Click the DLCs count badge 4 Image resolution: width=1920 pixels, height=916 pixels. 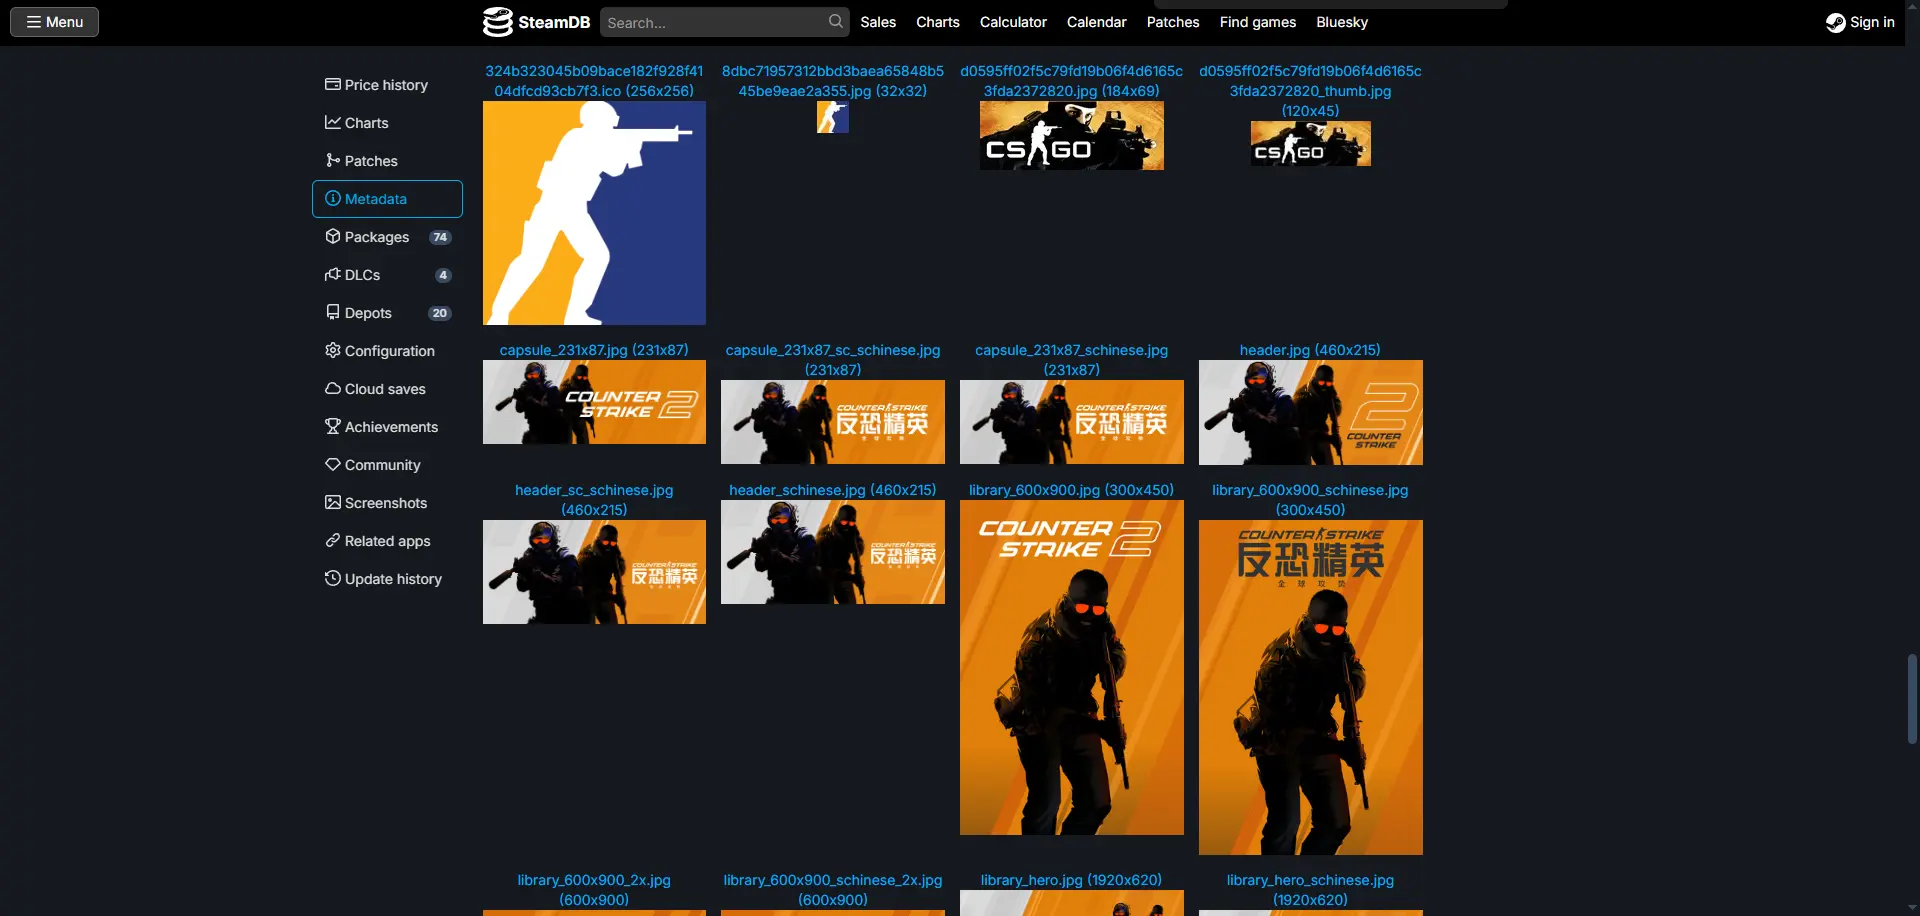click(443, 275)
